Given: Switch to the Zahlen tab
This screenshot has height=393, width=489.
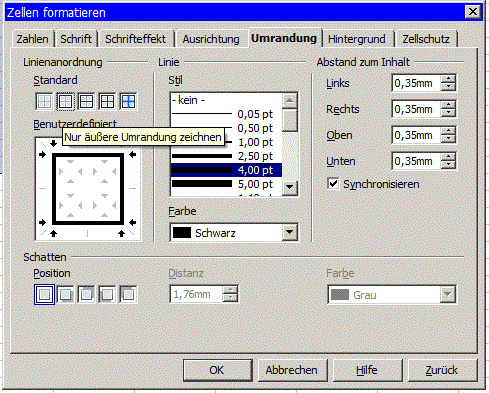Looking at the screenshot, I should pyautogui.click(x=32, y=39).
